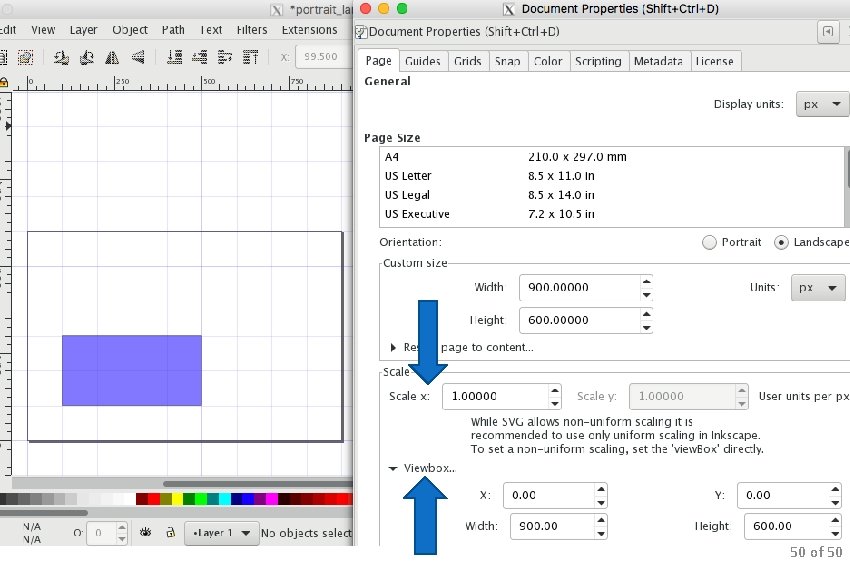Increase custom Width value

click(646, 281)
